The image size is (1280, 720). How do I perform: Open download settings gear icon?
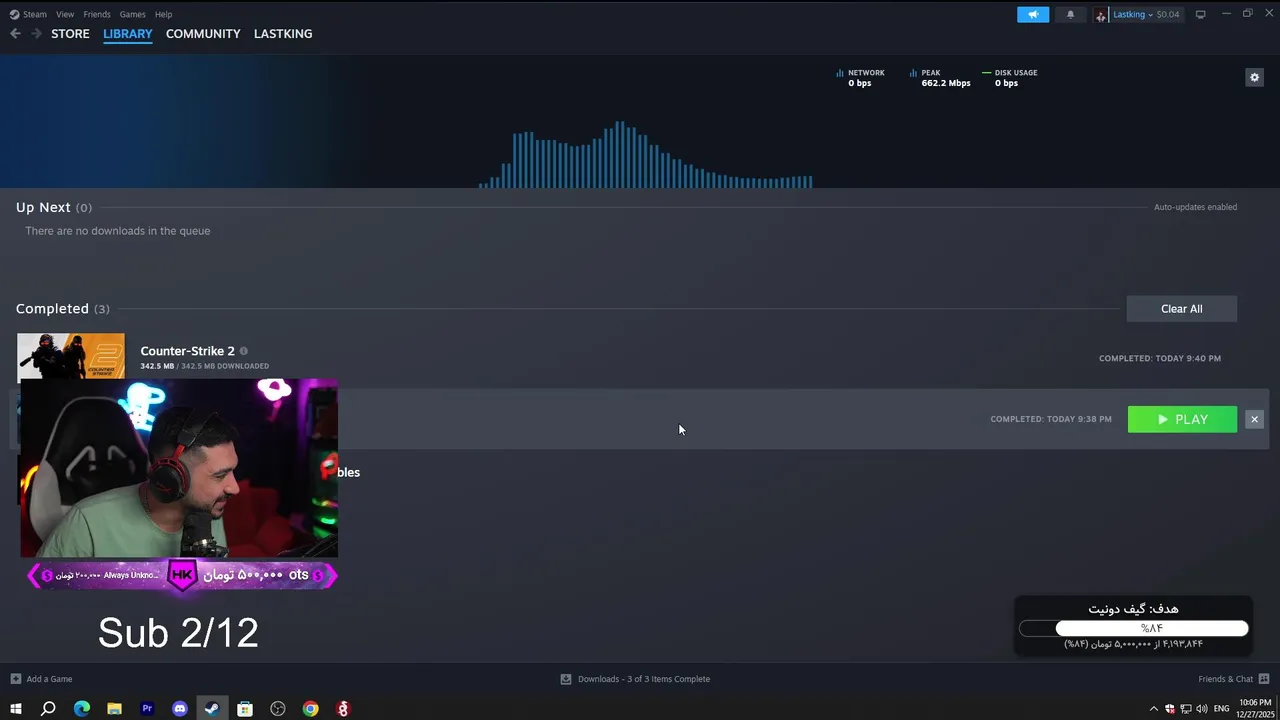point(1254,77)
